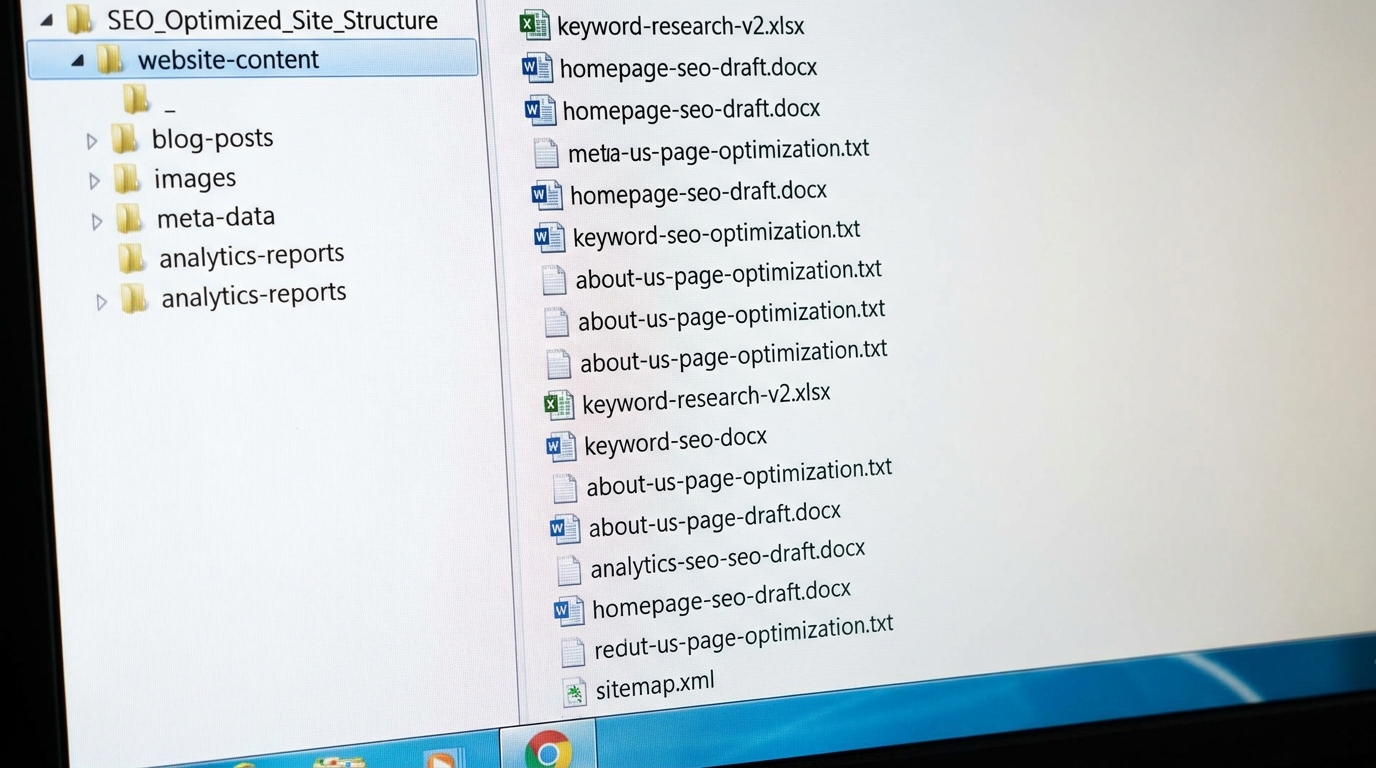Click the blog-posts folder icon
Viewport: 1376px width, 768px height.
coord(124,139)
